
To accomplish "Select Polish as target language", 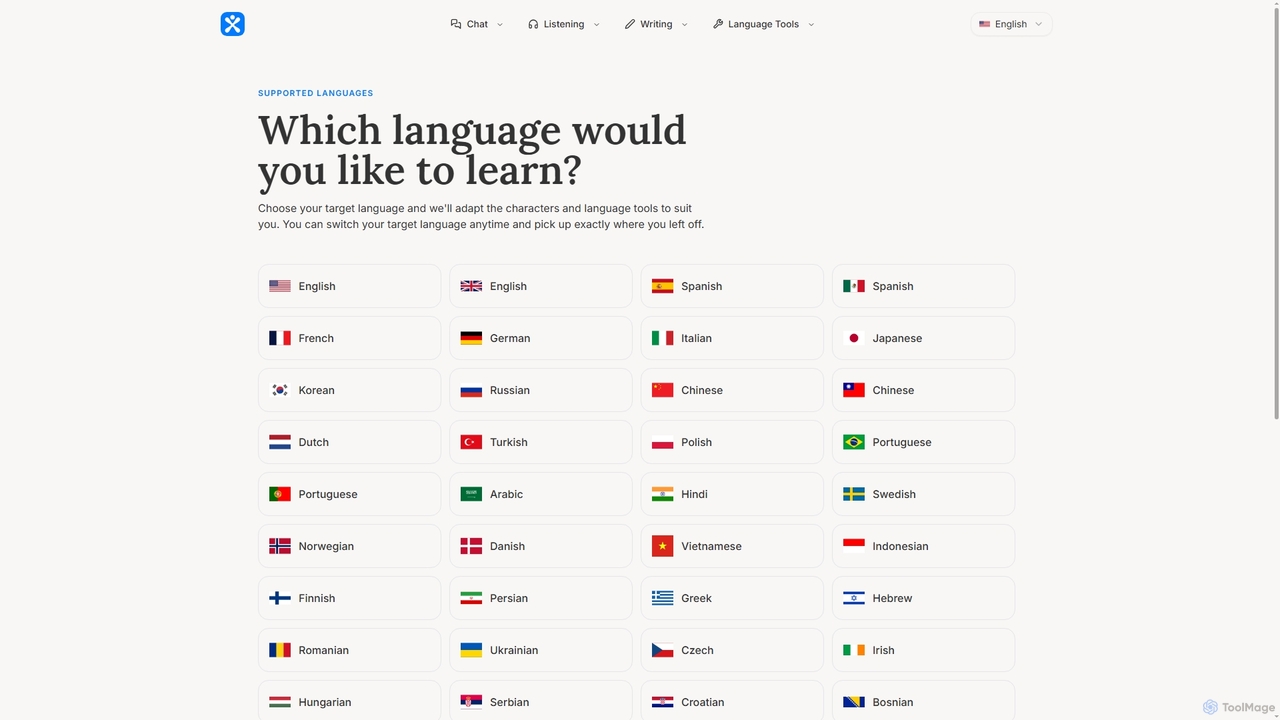I will click(732, 442).
